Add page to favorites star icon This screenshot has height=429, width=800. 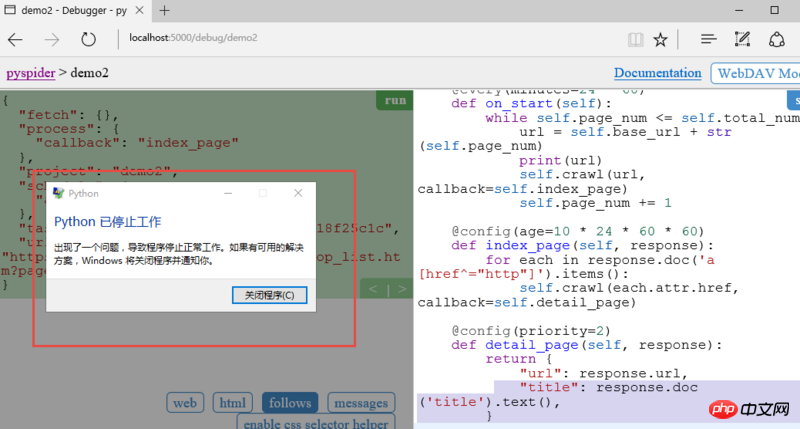[660, 40]
